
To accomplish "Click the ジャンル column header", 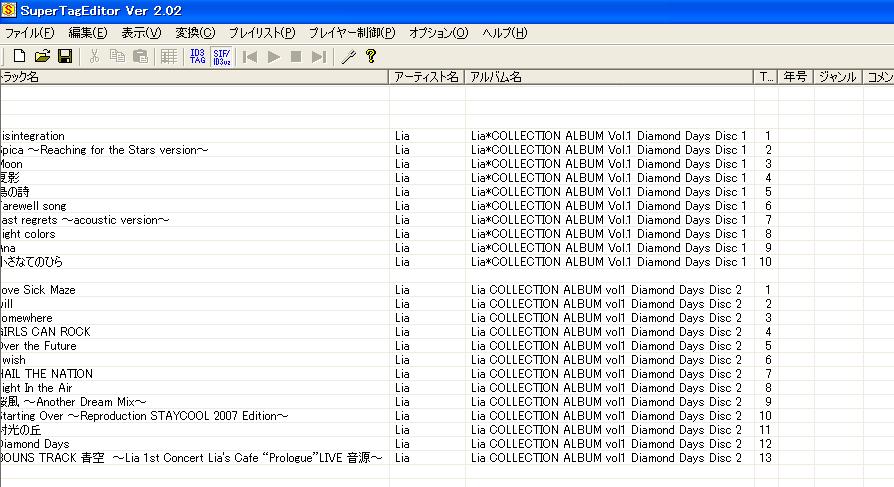I will click(x=838, y=77).
